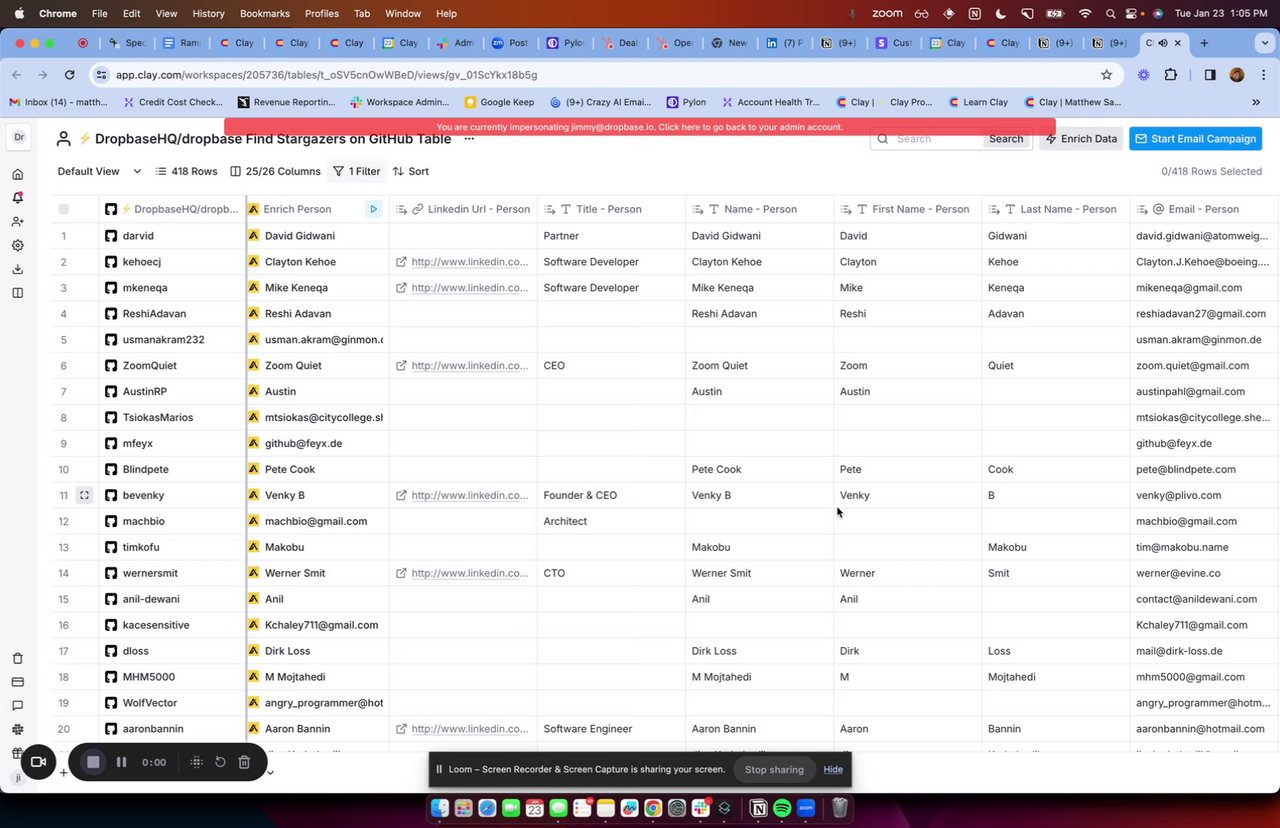Select the ZoomQuiet GitHub username cell
Screen dimensions: 1280x828
[x=172, y=366]
